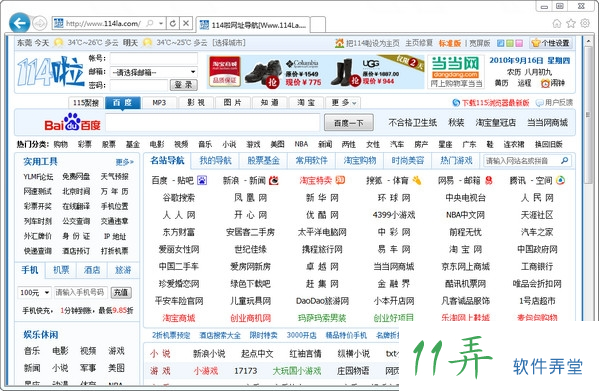The width and height of the screenshot is (599, 391).
Task: Stop loading with the X icon in address bar
Action: pos(186,24)
